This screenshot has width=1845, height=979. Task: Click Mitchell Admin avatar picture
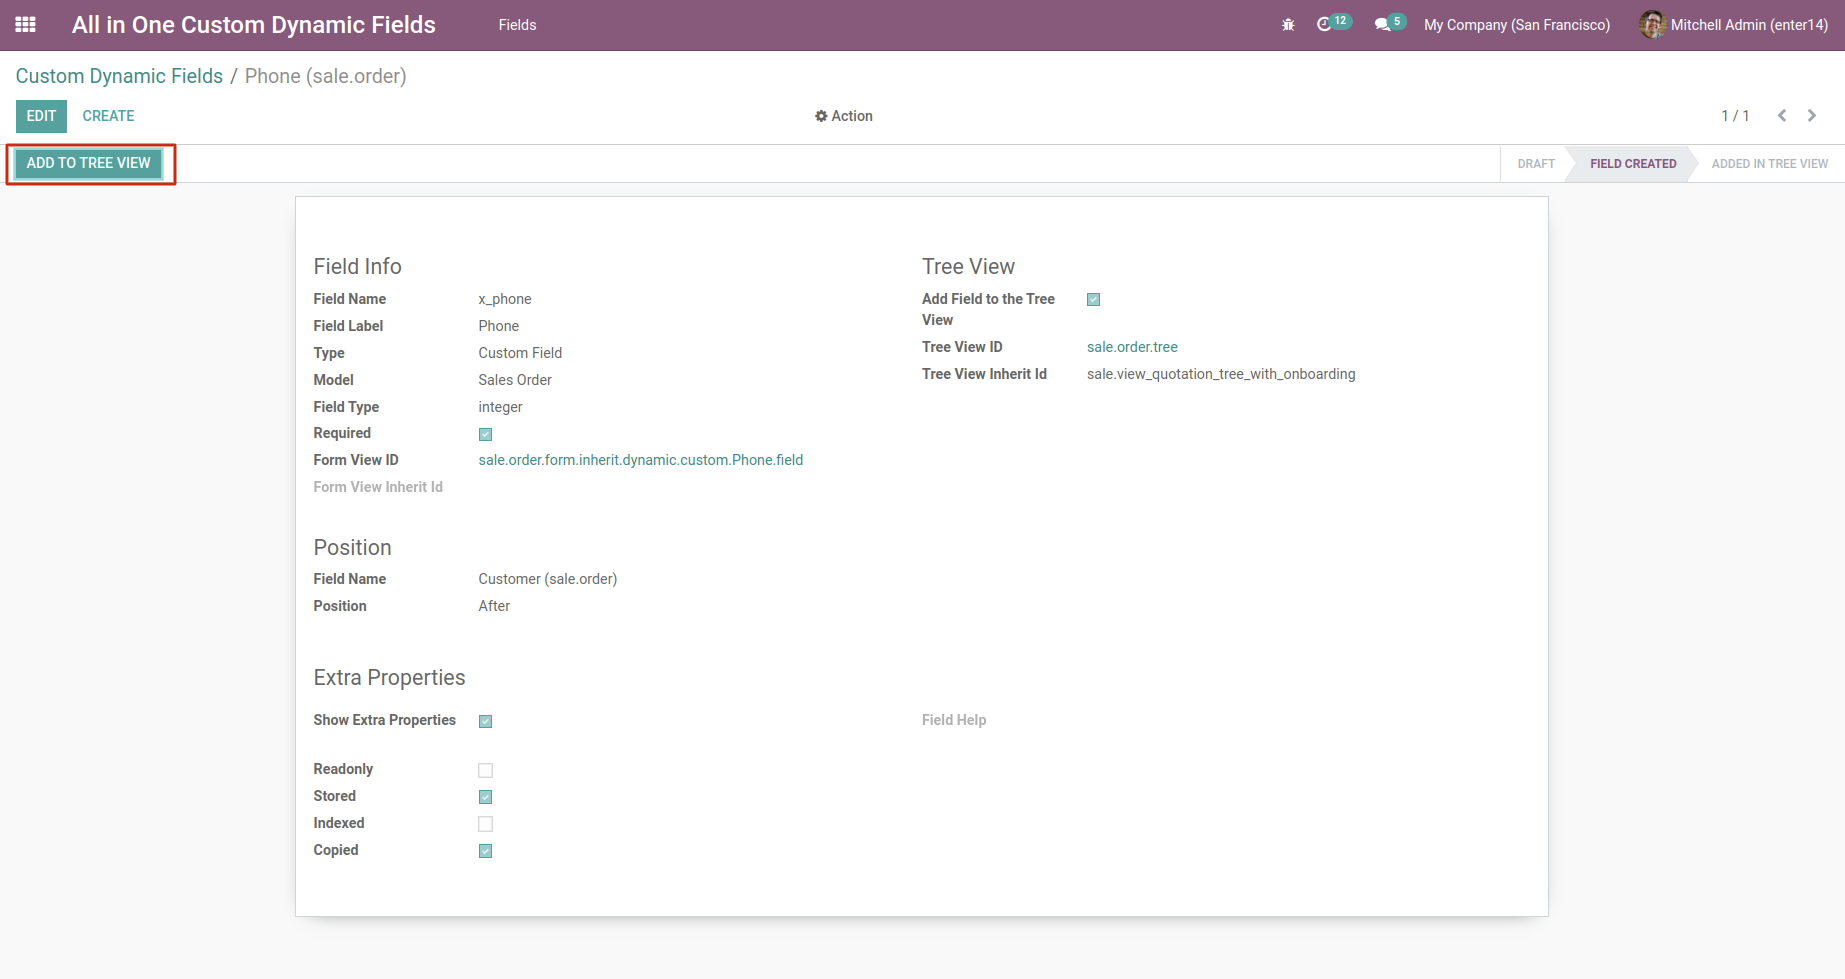1652,25
